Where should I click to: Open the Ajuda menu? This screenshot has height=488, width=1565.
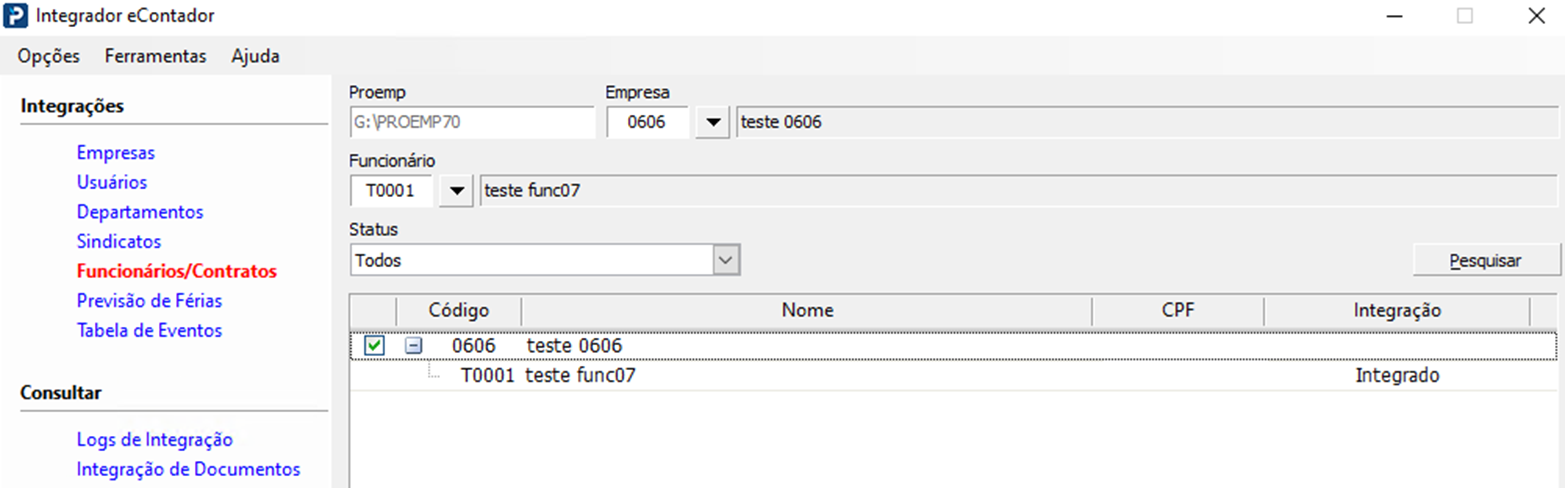click(x=255, y=56)
